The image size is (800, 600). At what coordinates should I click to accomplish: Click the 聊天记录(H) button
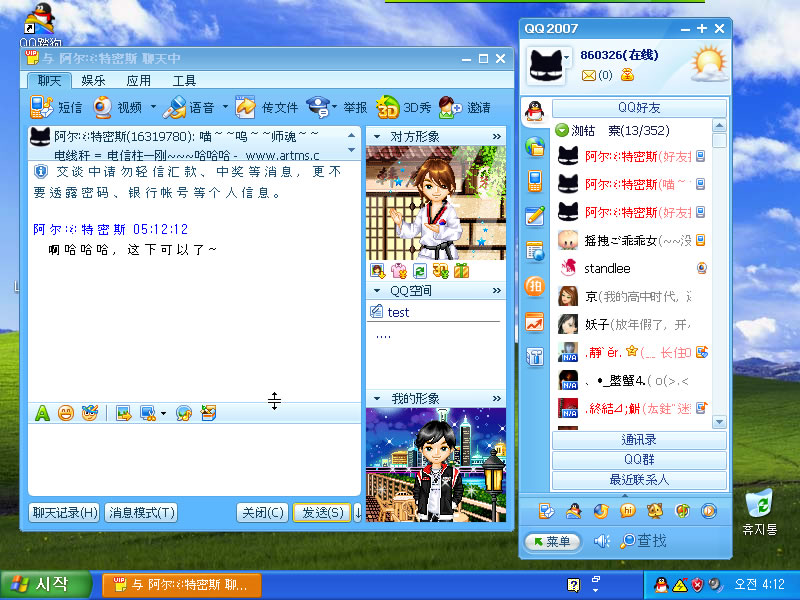coord(65,512)
